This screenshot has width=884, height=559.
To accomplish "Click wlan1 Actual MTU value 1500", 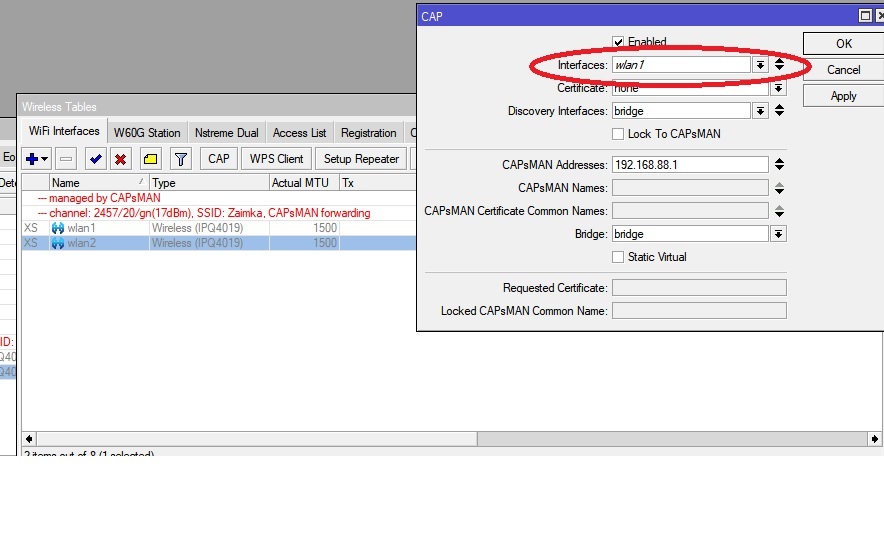I will pyautogui.click(x=325, y=228).
